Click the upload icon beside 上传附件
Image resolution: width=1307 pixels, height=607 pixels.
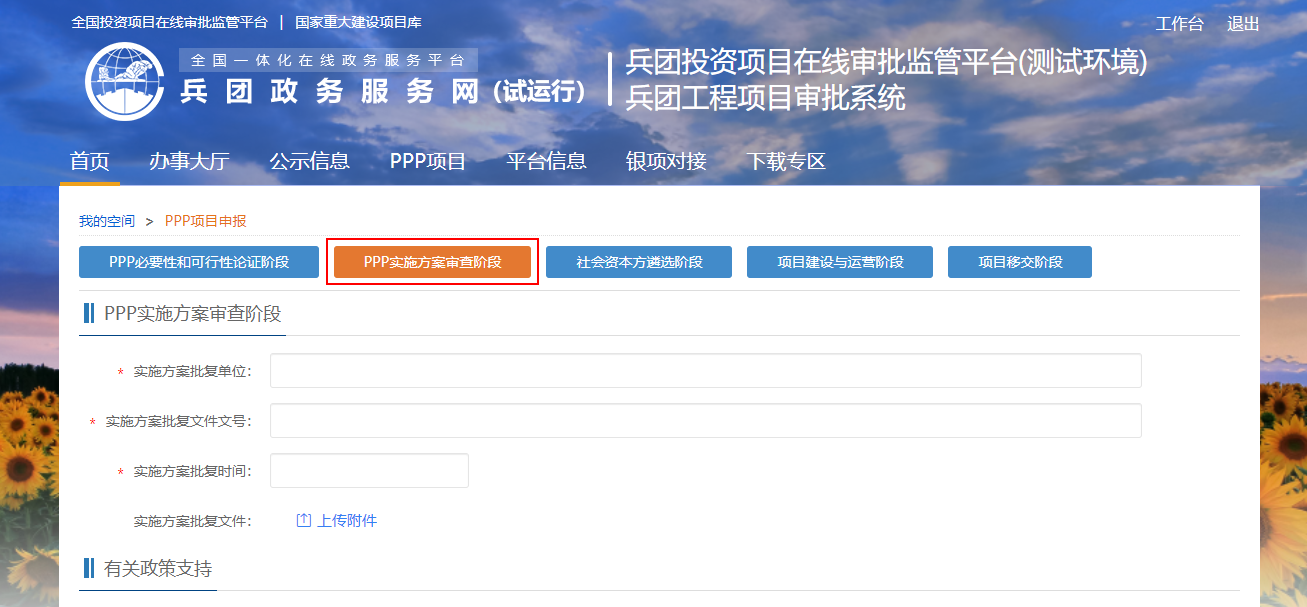[x=304, y=521]
